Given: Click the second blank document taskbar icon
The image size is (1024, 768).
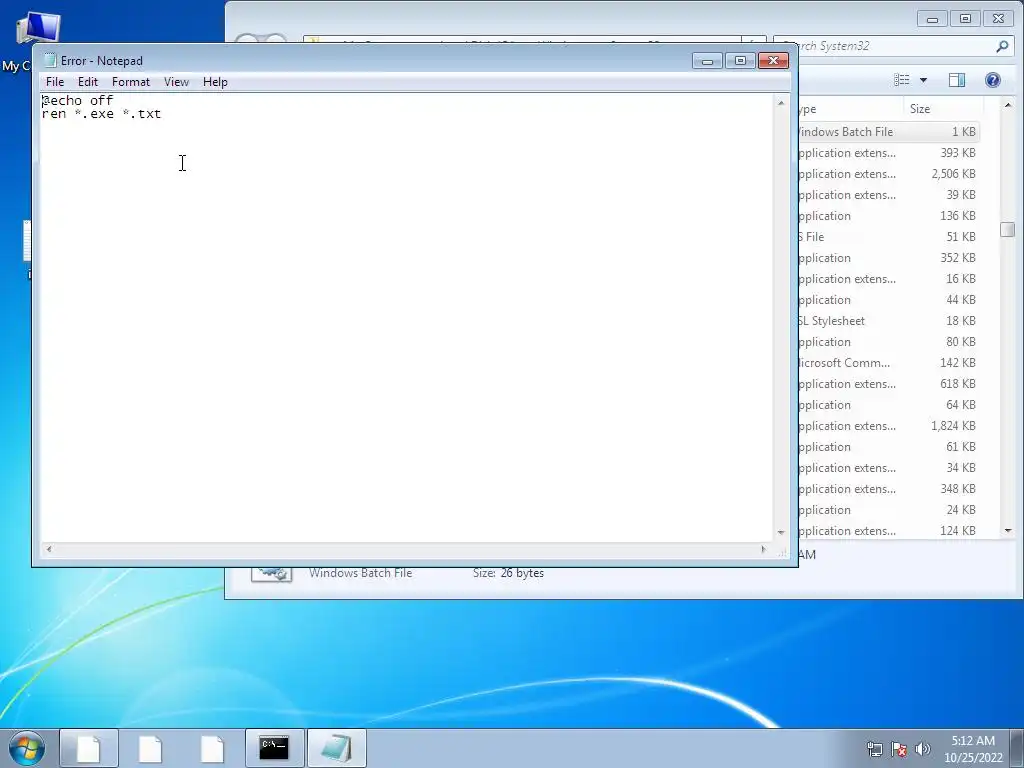Looking at the screenshot, I should (x=150, y=748).
